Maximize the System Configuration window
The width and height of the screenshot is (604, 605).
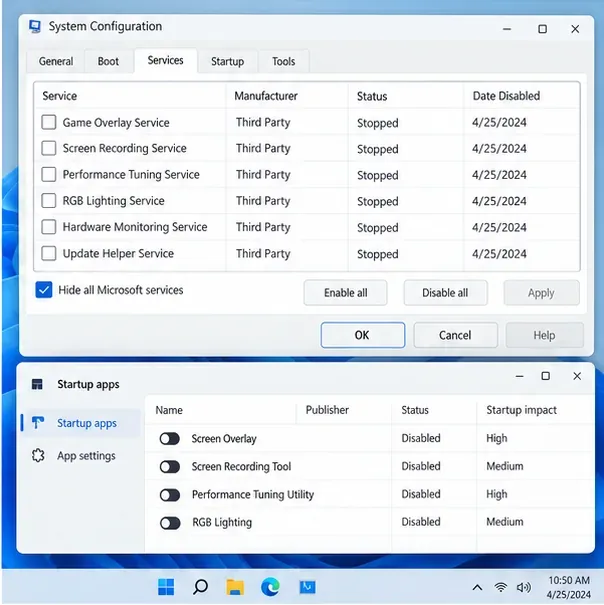click(542, 29)
